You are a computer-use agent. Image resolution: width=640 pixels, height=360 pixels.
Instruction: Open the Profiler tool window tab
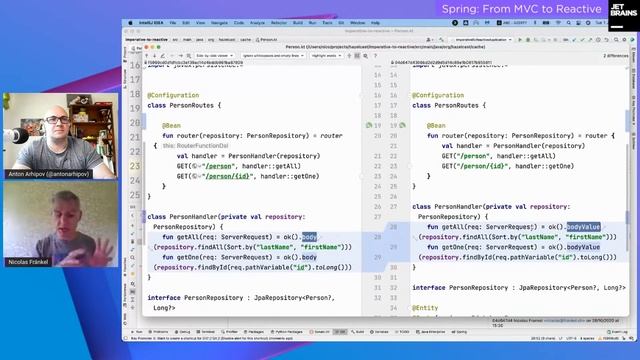click(229, 332)
